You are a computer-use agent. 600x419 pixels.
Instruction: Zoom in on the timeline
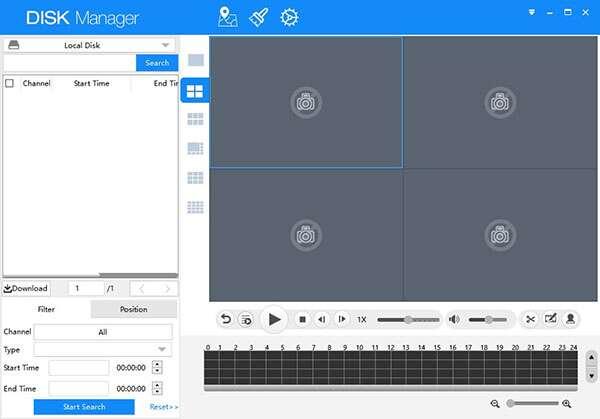pyautogui.click(x=567, y=403)
